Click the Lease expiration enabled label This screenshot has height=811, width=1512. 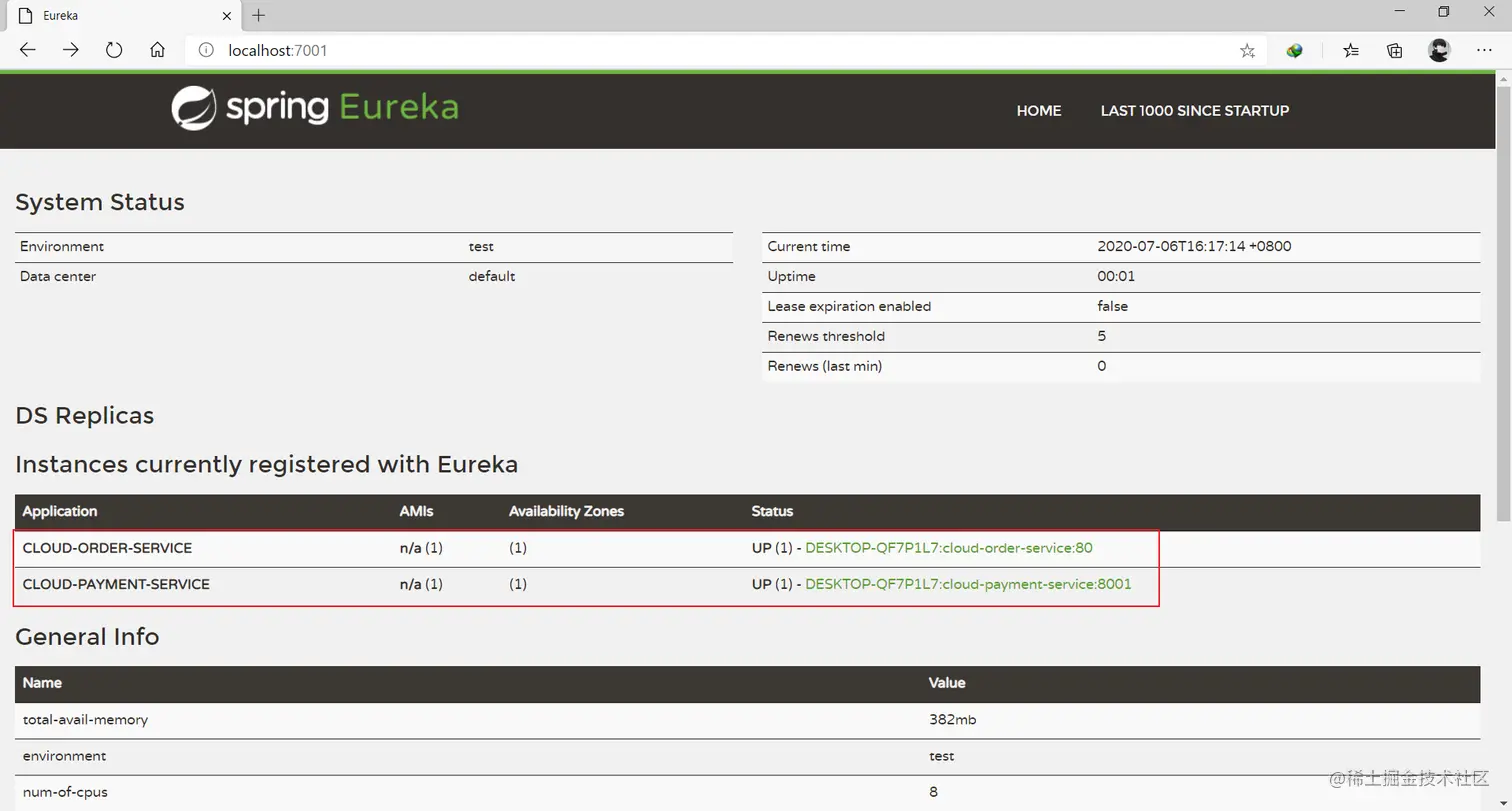click(849, 306)
